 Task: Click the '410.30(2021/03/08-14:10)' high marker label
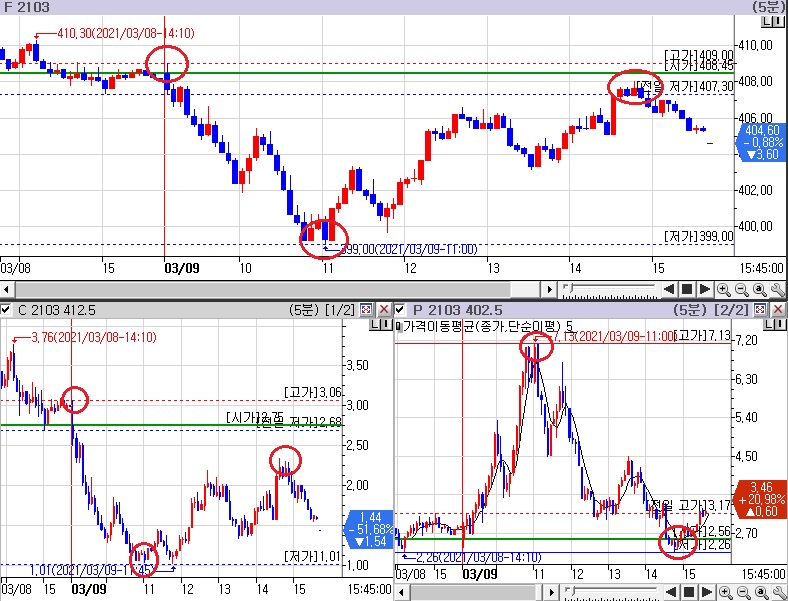pyautogui.click(x=126, y=33)
